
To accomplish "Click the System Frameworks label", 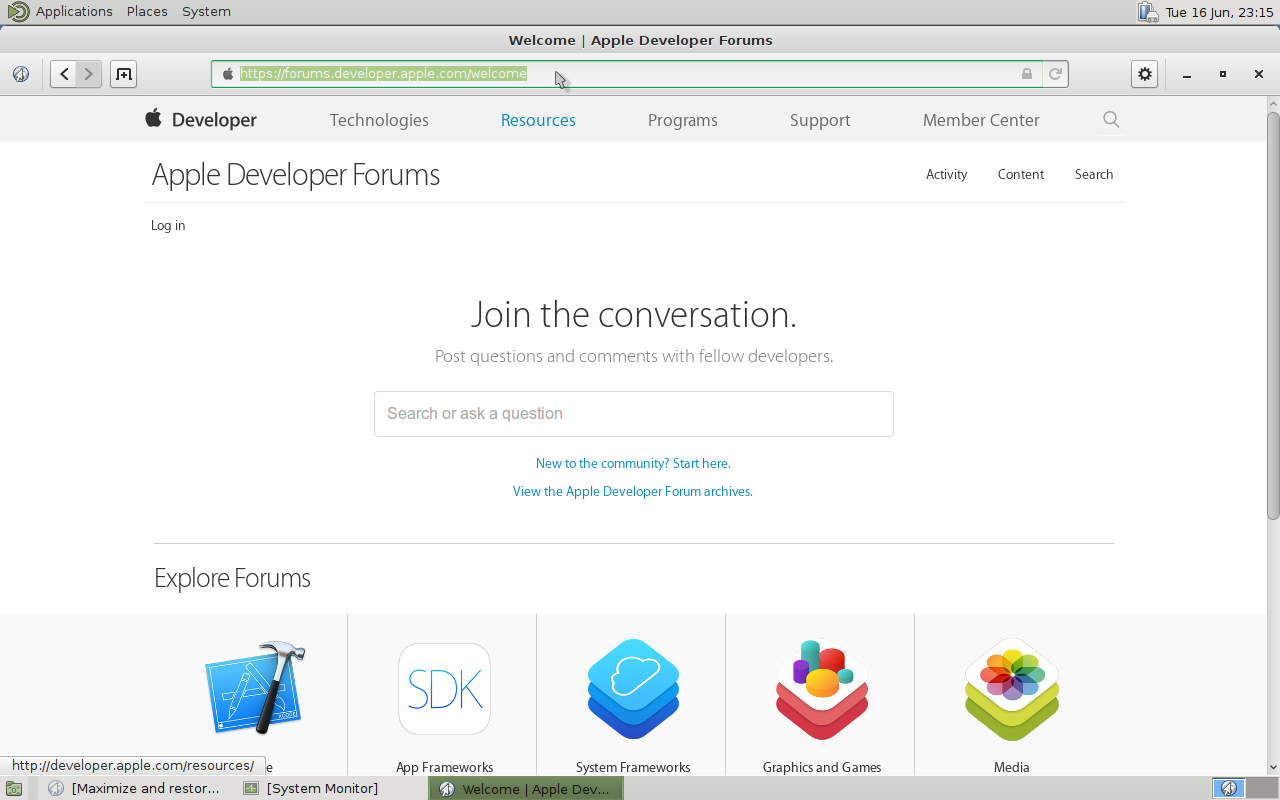I will [x=633, y=767].
